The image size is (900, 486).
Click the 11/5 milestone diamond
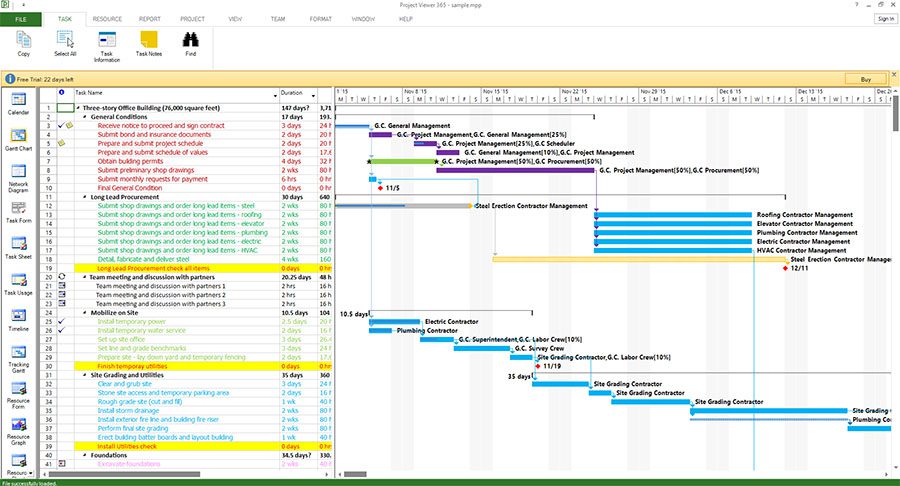point(381,188)
